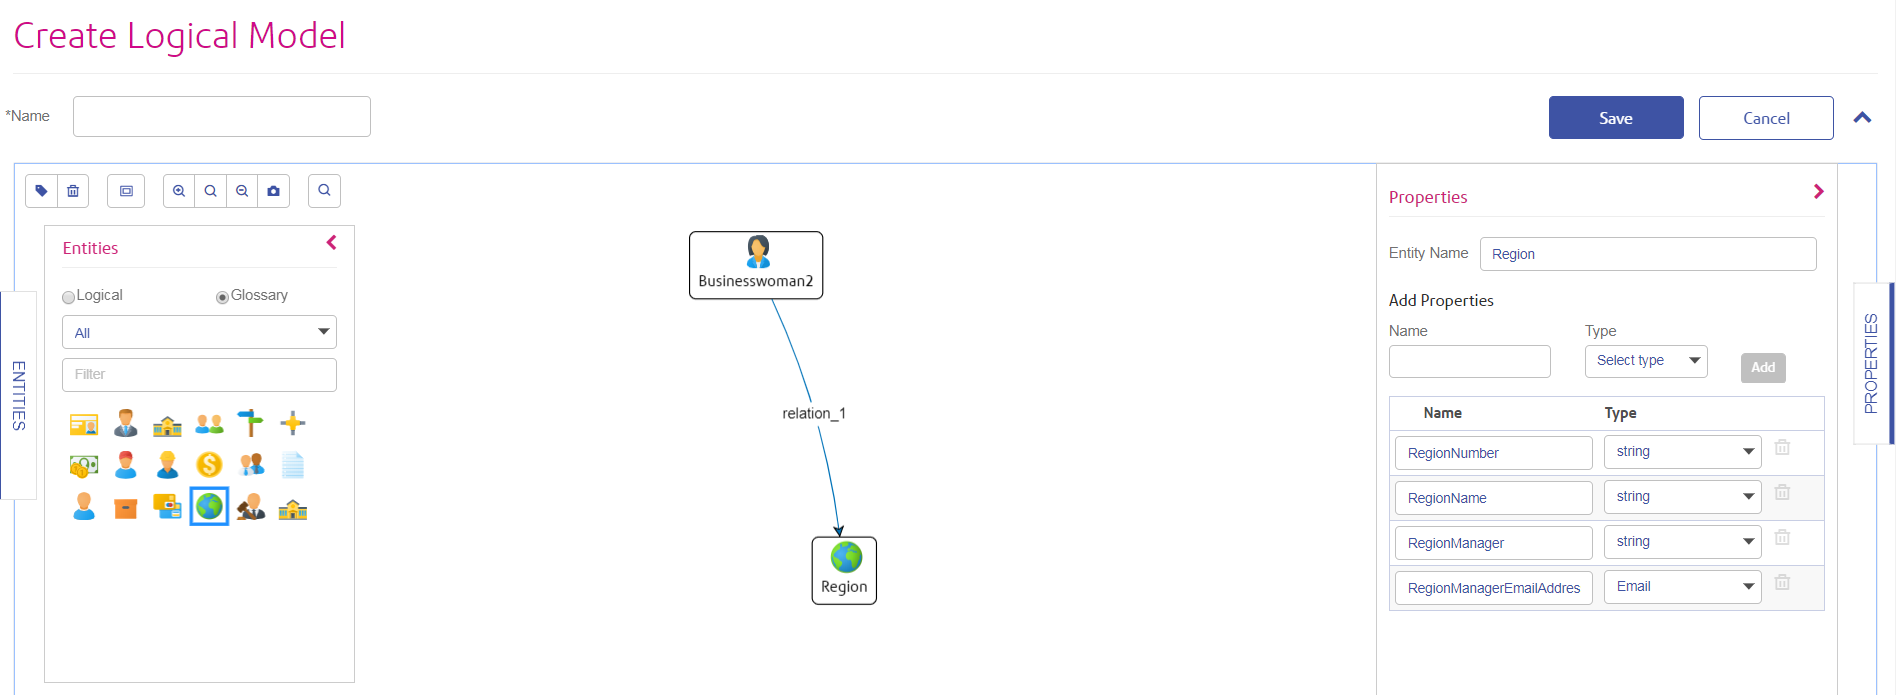This screenshot has width=1896, height=695.
Task: Click the new property Name field
Action: (x=1470, y=362)
